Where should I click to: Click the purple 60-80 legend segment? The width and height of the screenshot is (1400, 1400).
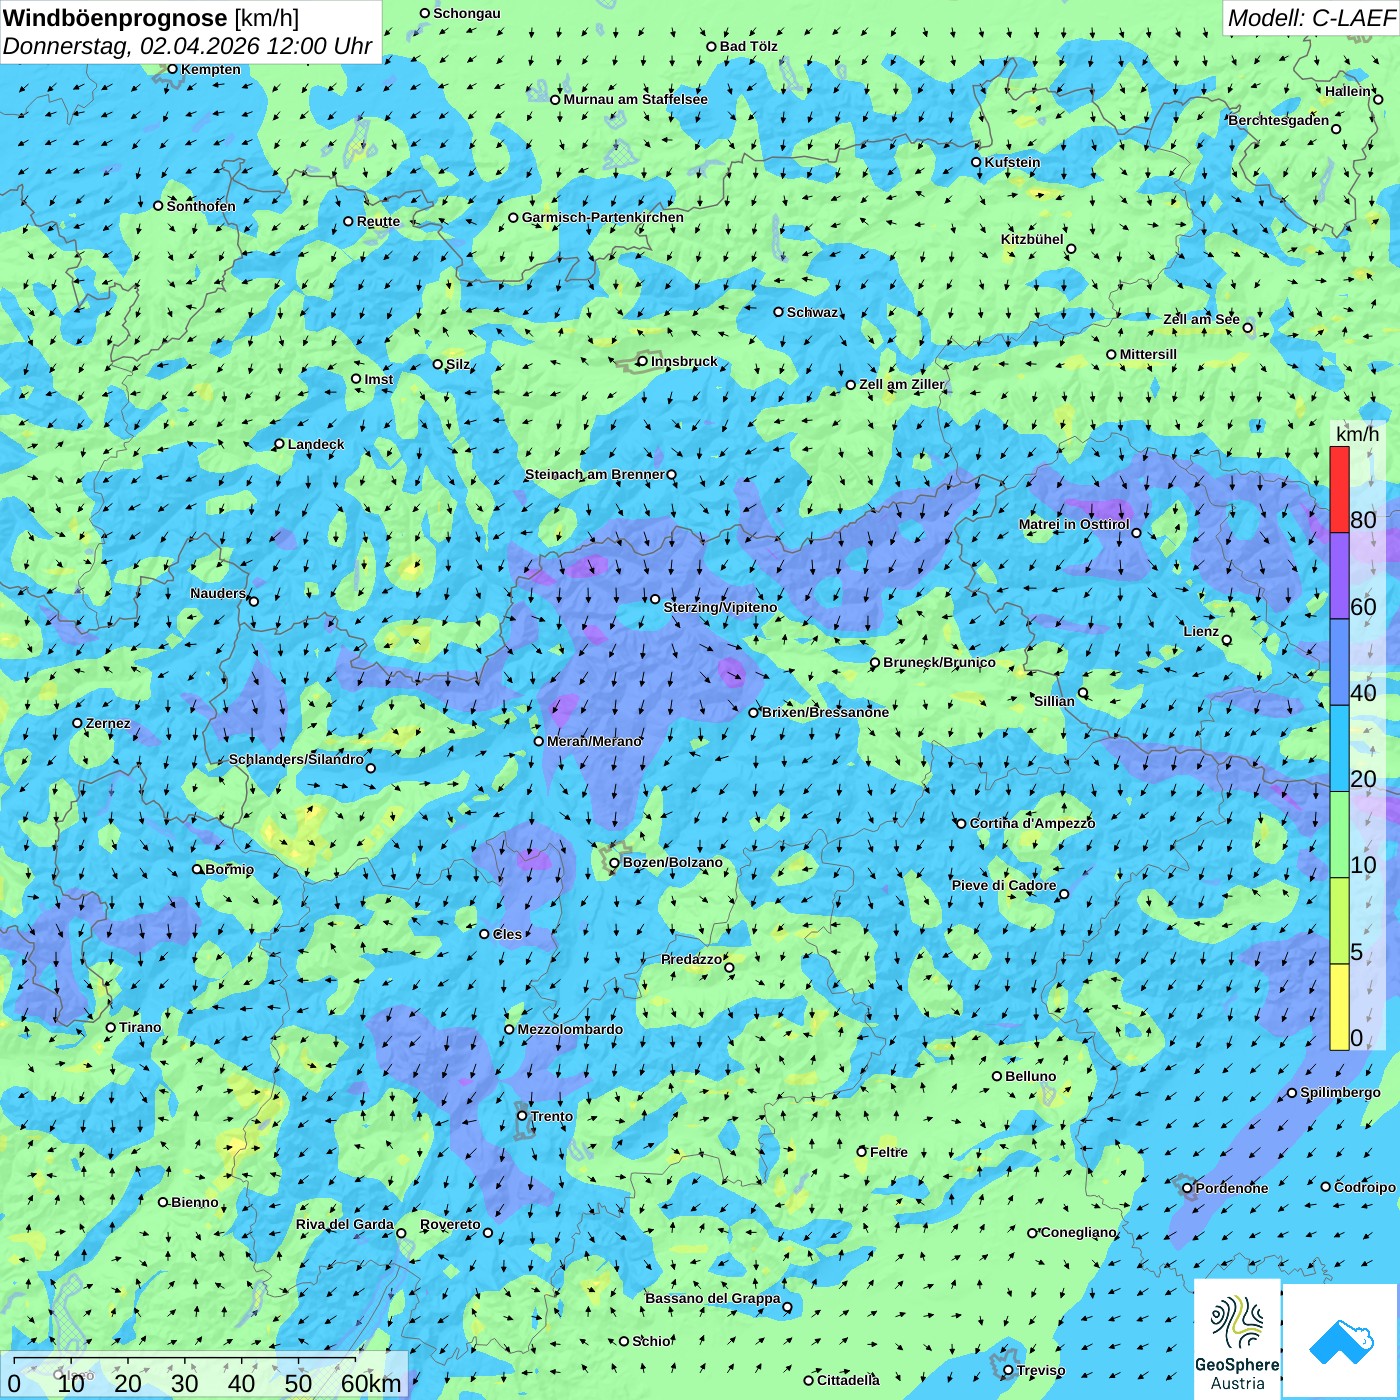(1339, 576)
